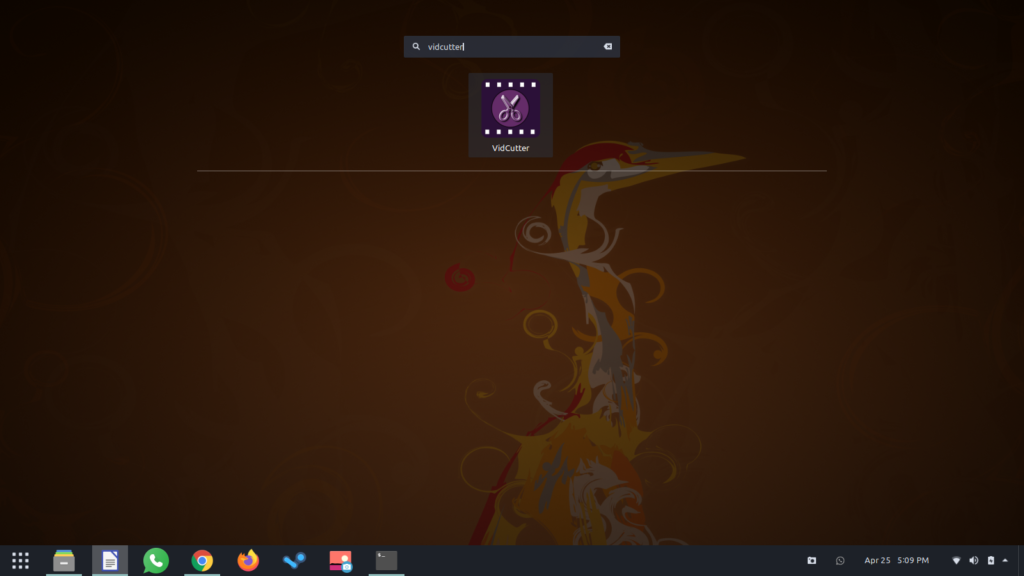Screen dimensions: 1024x576
Task: Launch VidCutter from the search results
Action: [x=510, y=114]
